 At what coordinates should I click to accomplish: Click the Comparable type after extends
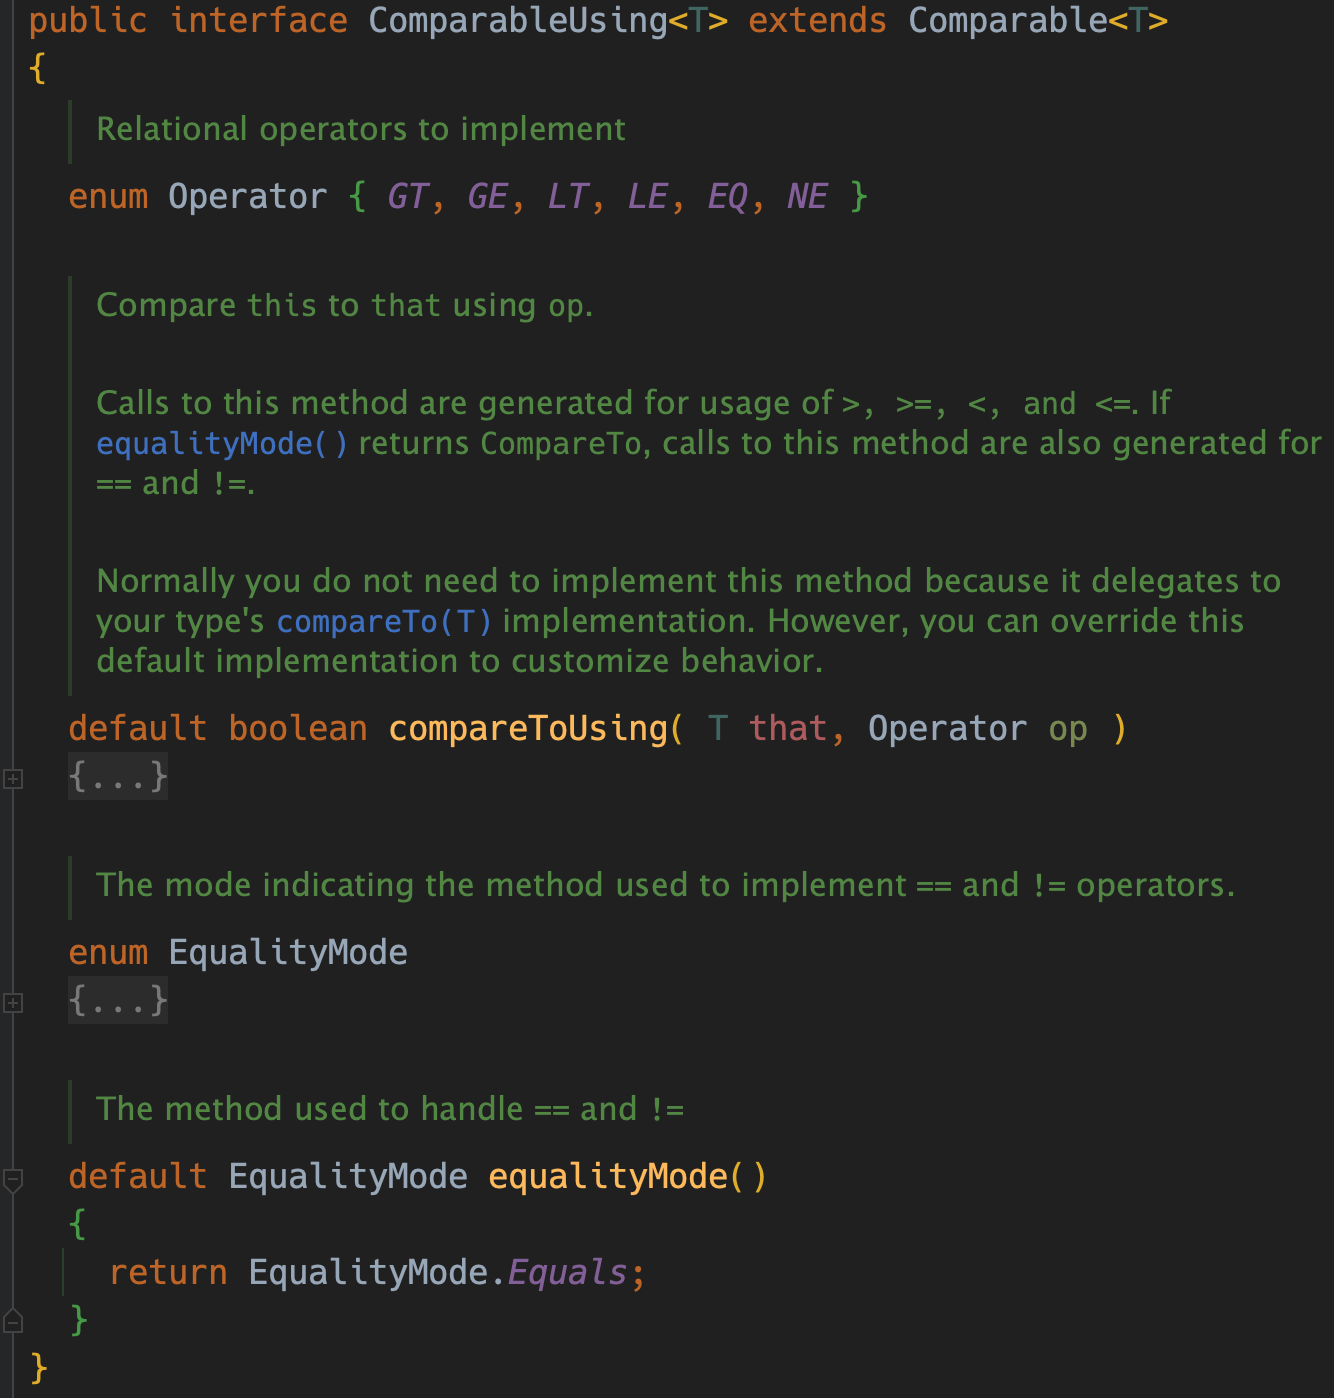tap(1007, 20)
